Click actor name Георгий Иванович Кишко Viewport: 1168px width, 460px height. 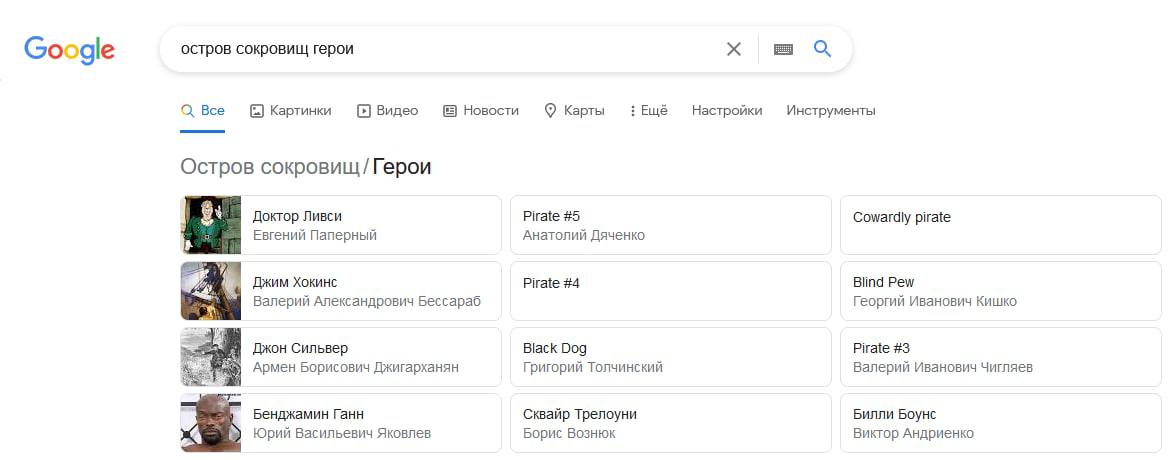[935, 301]
